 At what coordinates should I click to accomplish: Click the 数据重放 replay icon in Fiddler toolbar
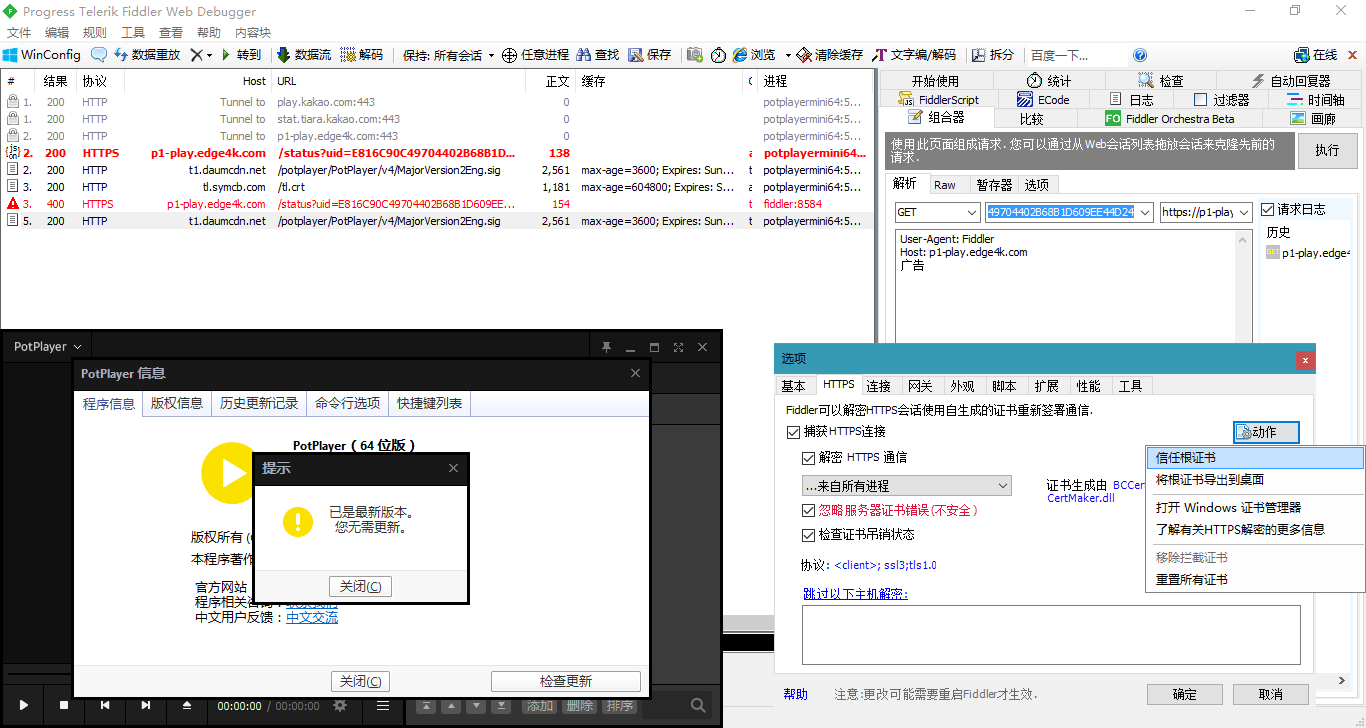coord(121,55)
